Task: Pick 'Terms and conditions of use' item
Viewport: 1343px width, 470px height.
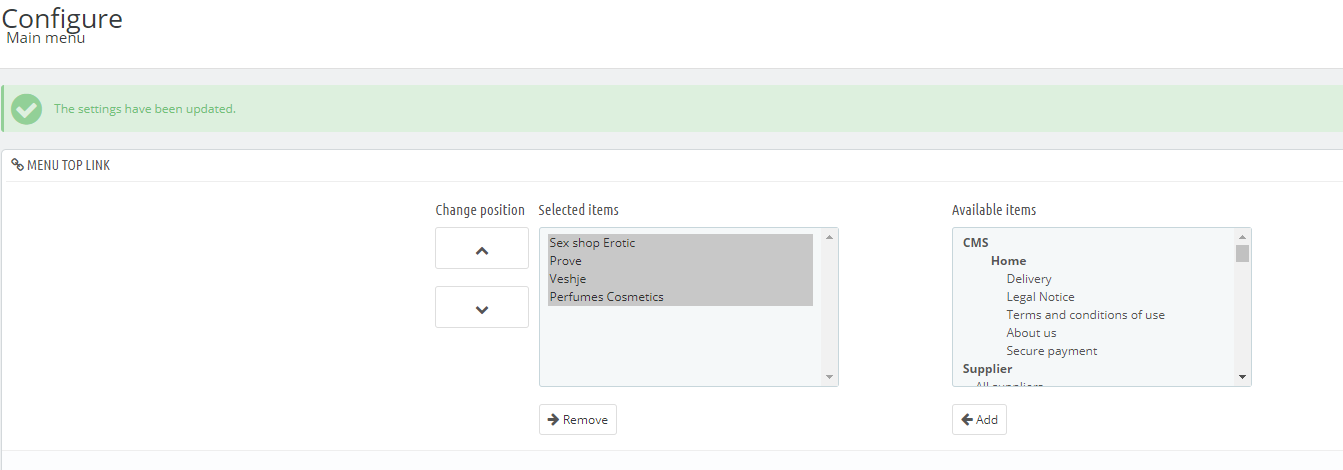Action: 1085,315
